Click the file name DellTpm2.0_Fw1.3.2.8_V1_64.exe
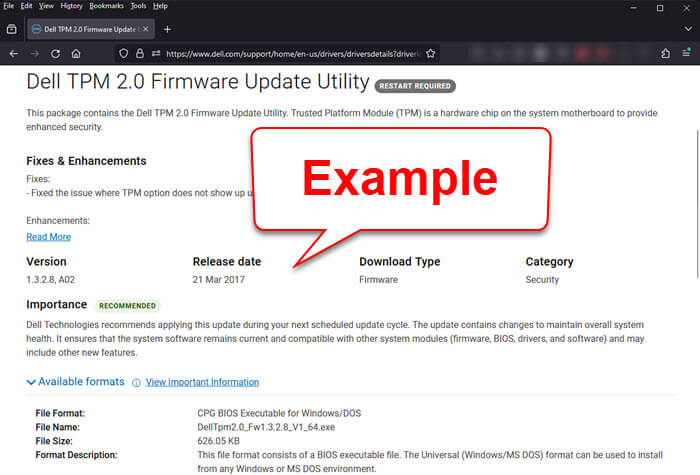Screen dimensions: 700x475 (x=266, y=427)
